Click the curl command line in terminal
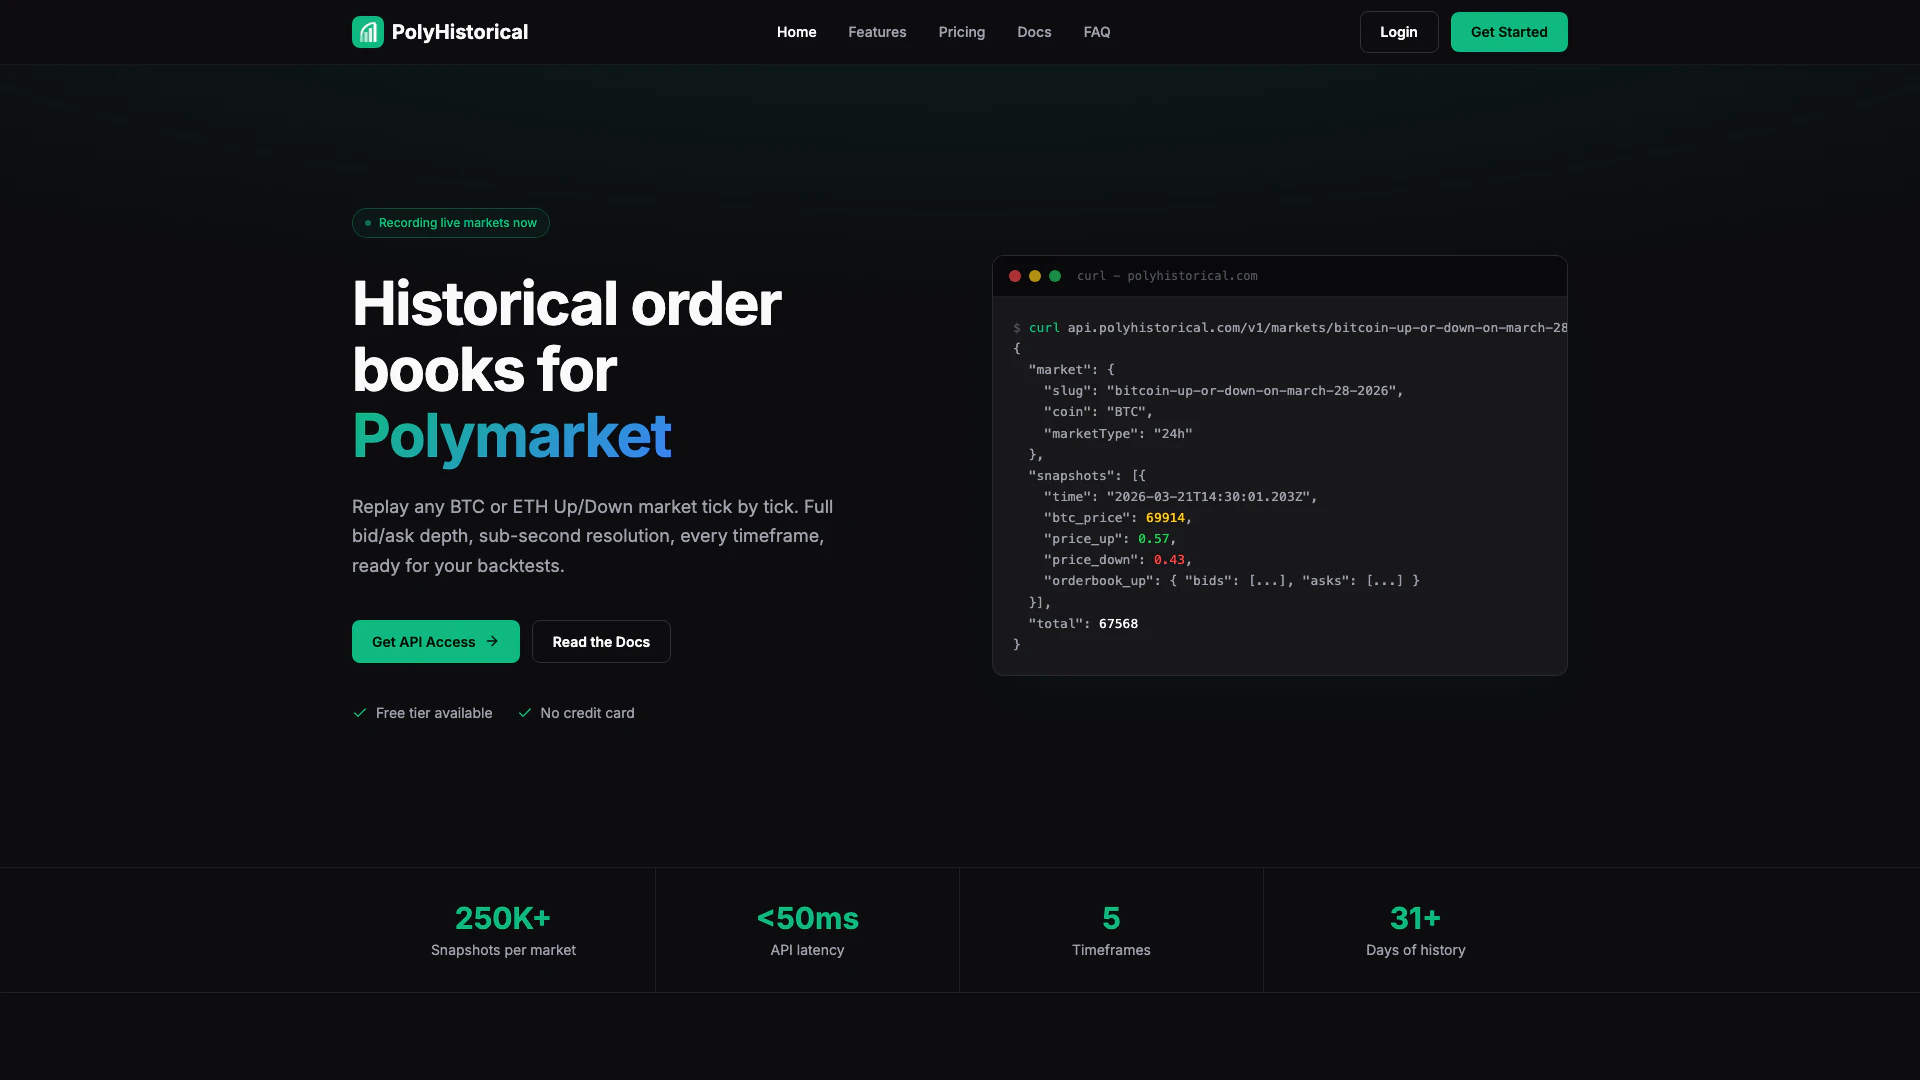 tap(1290, 328)
